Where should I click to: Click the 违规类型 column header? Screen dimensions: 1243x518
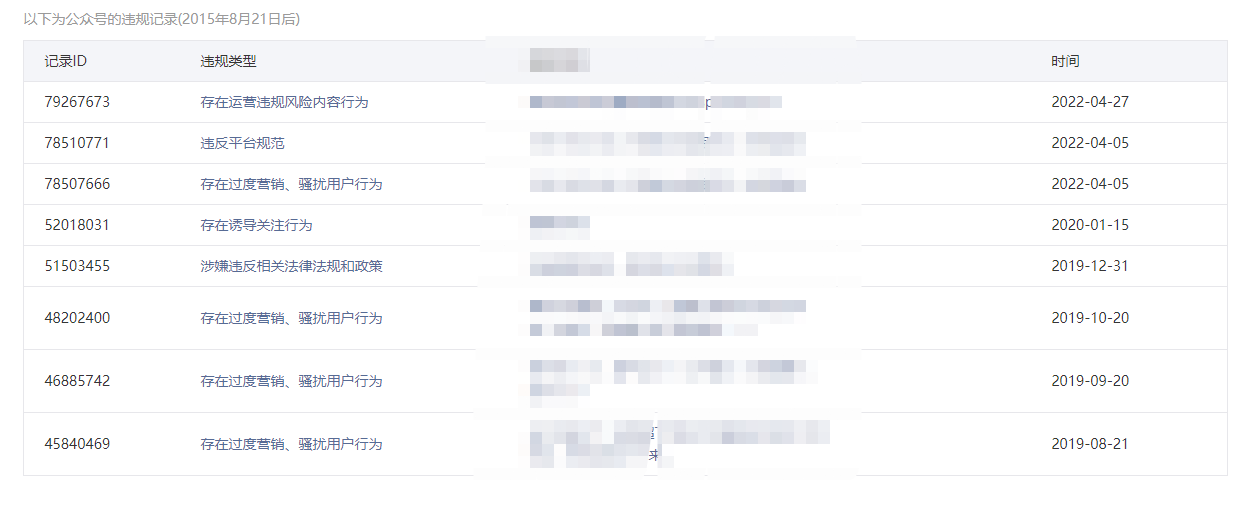[x=228, y=61]
